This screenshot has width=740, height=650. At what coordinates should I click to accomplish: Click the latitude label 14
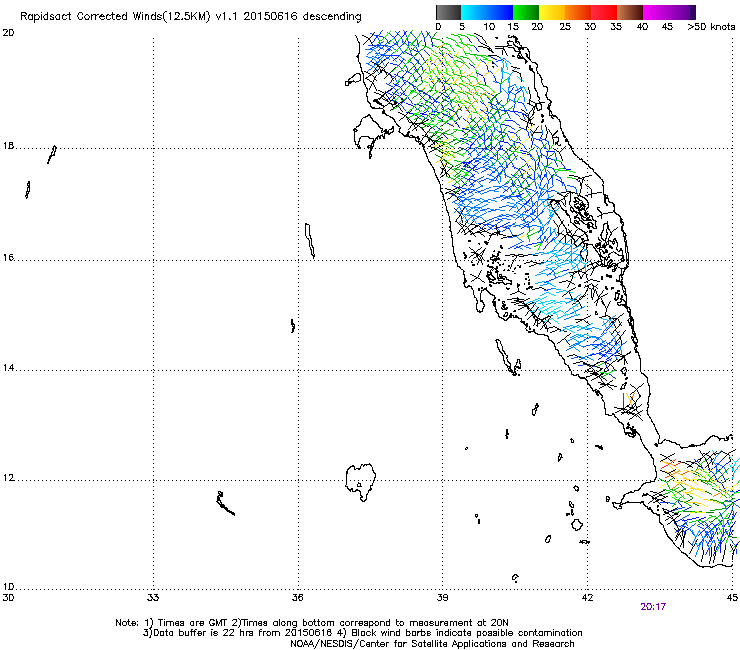tap(8, 368)
